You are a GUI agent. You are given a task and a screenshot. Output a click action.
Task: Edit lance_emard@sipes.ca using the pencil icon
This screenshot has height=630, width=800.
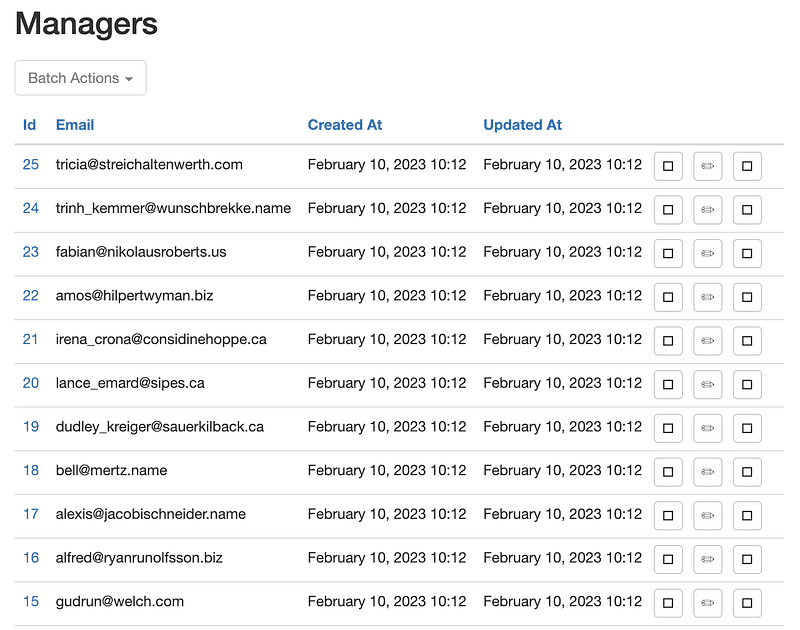[x=708, y=384]
